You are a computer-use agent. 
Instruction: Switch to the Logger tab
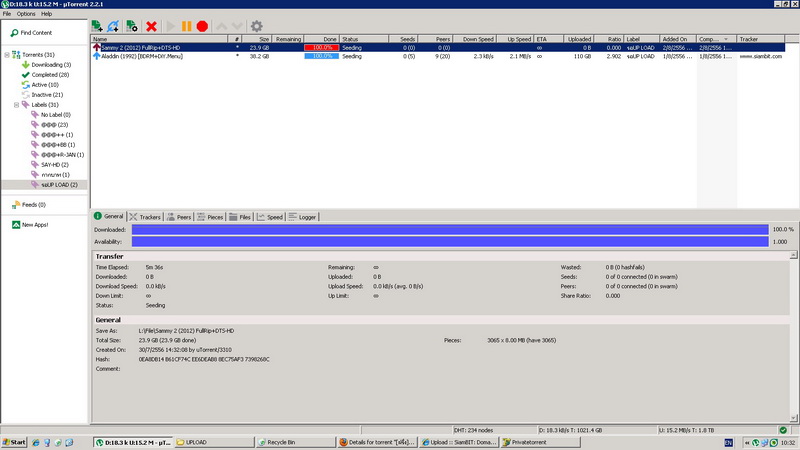[x=302, y=217]
